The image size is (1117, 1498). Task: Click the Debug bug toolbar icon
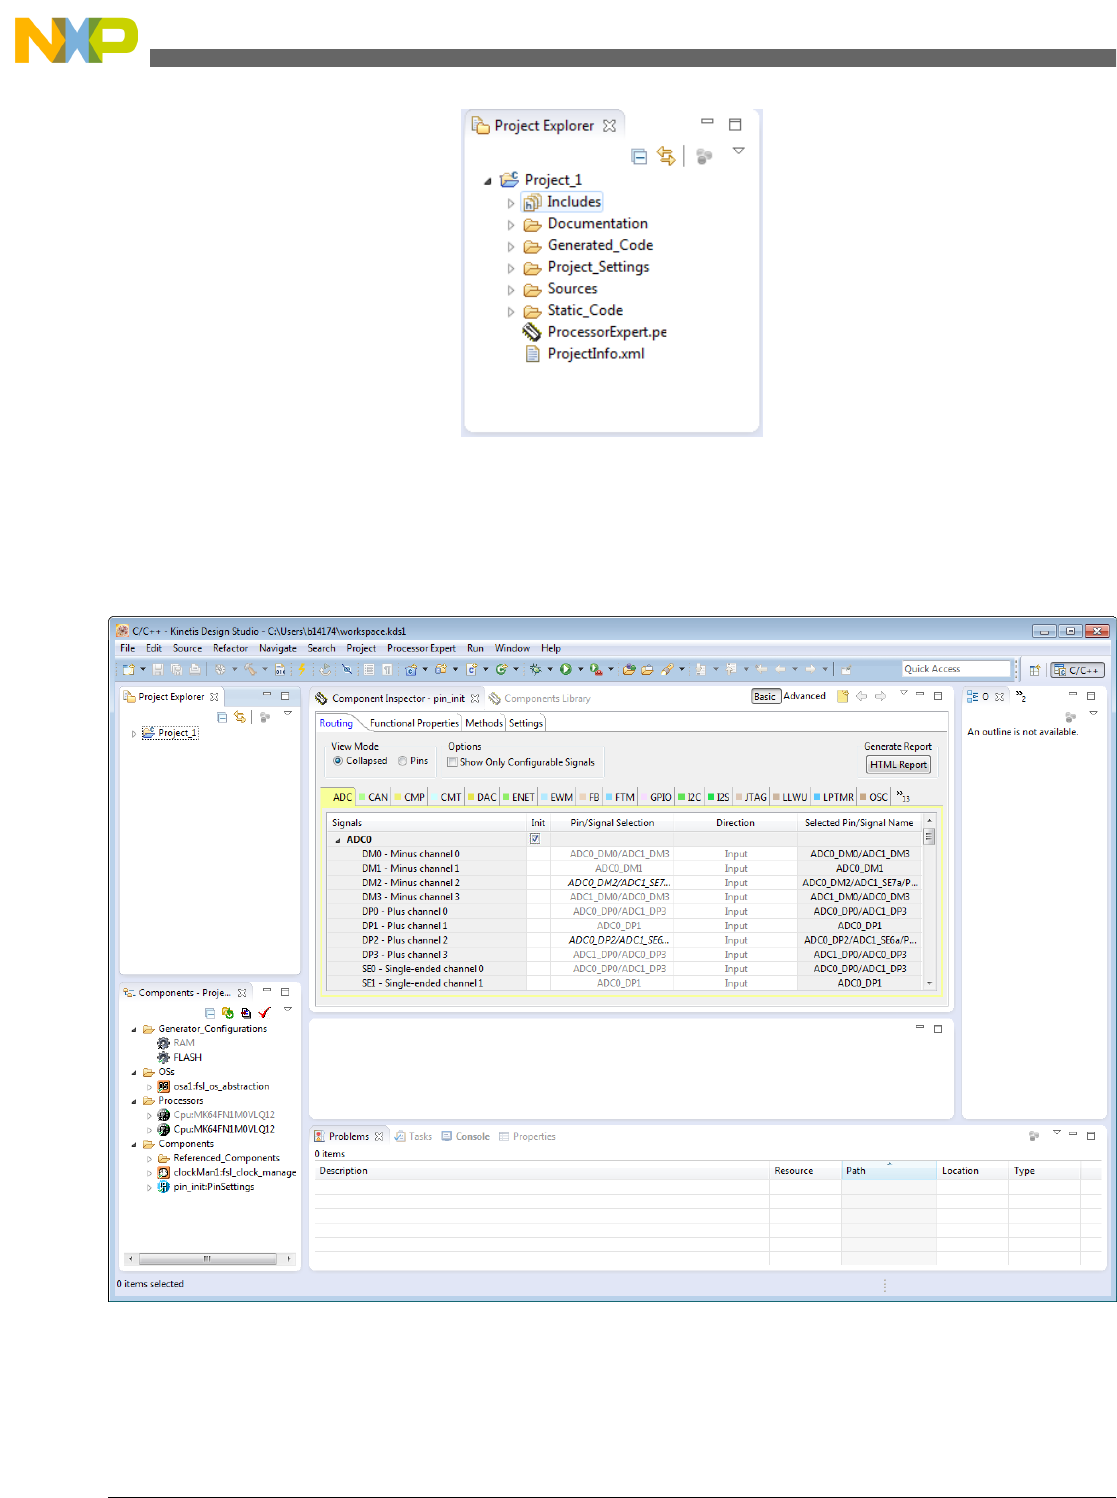(535, 669)
